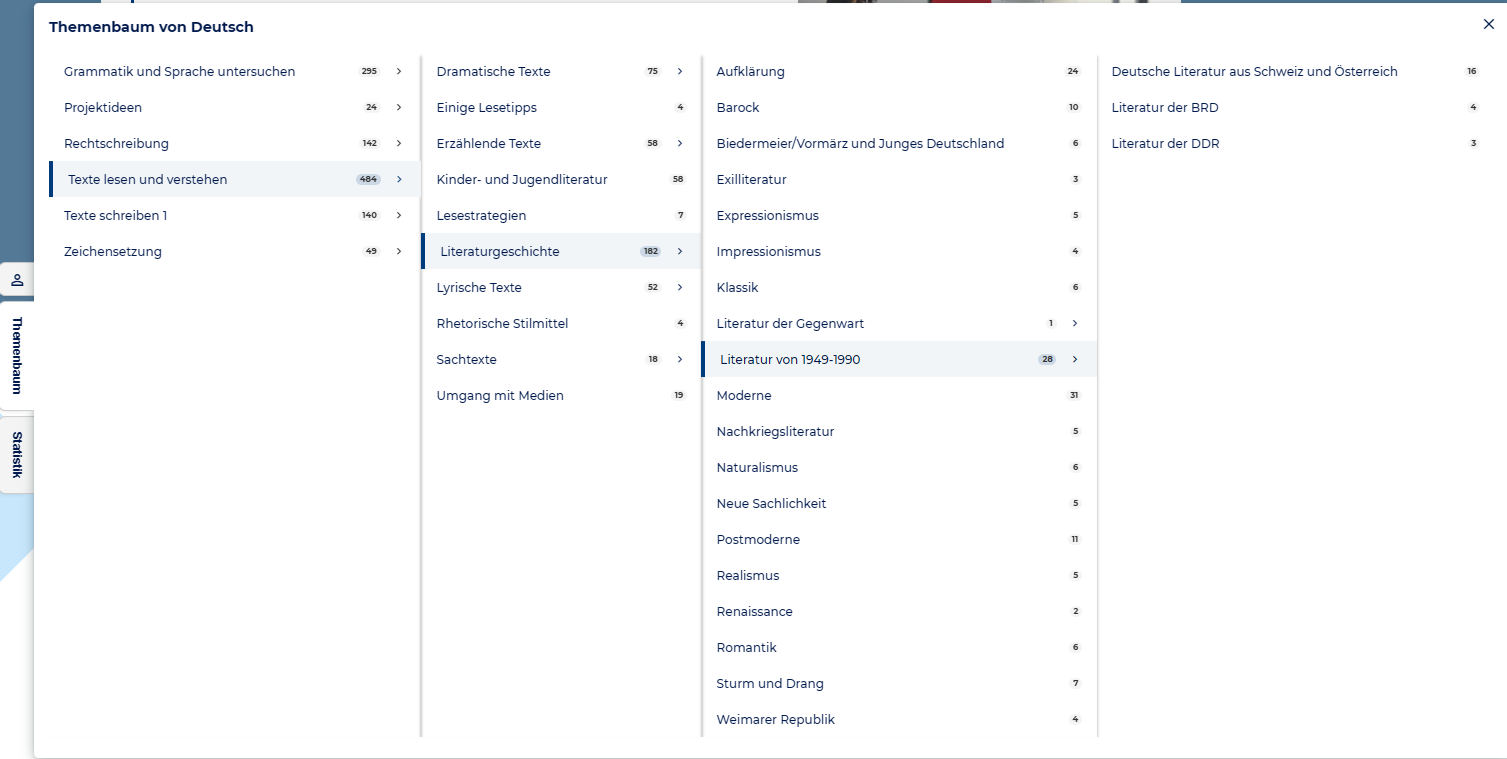Click the Texte schreiben 1 item
Screen dimensions: 1507x759
115,216
